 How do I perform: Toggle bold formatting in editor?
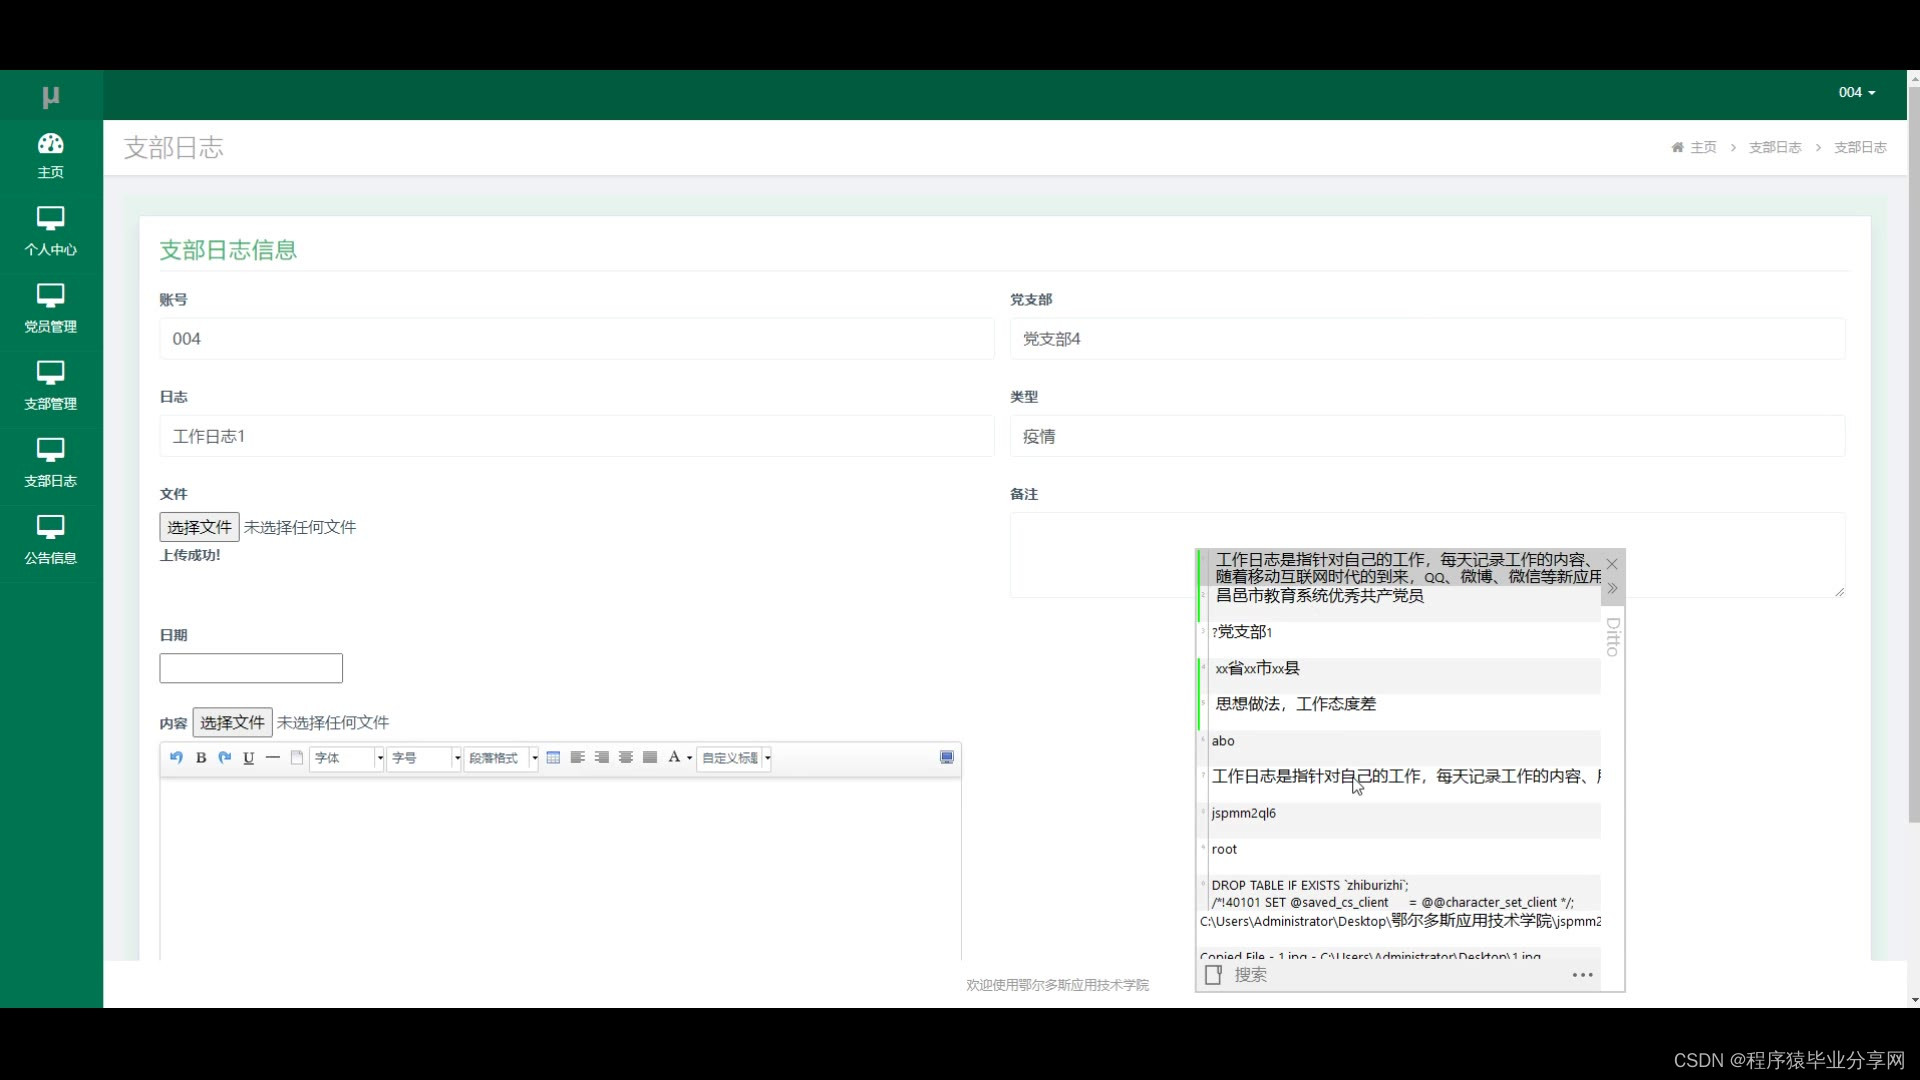click(x=201, y=758)
